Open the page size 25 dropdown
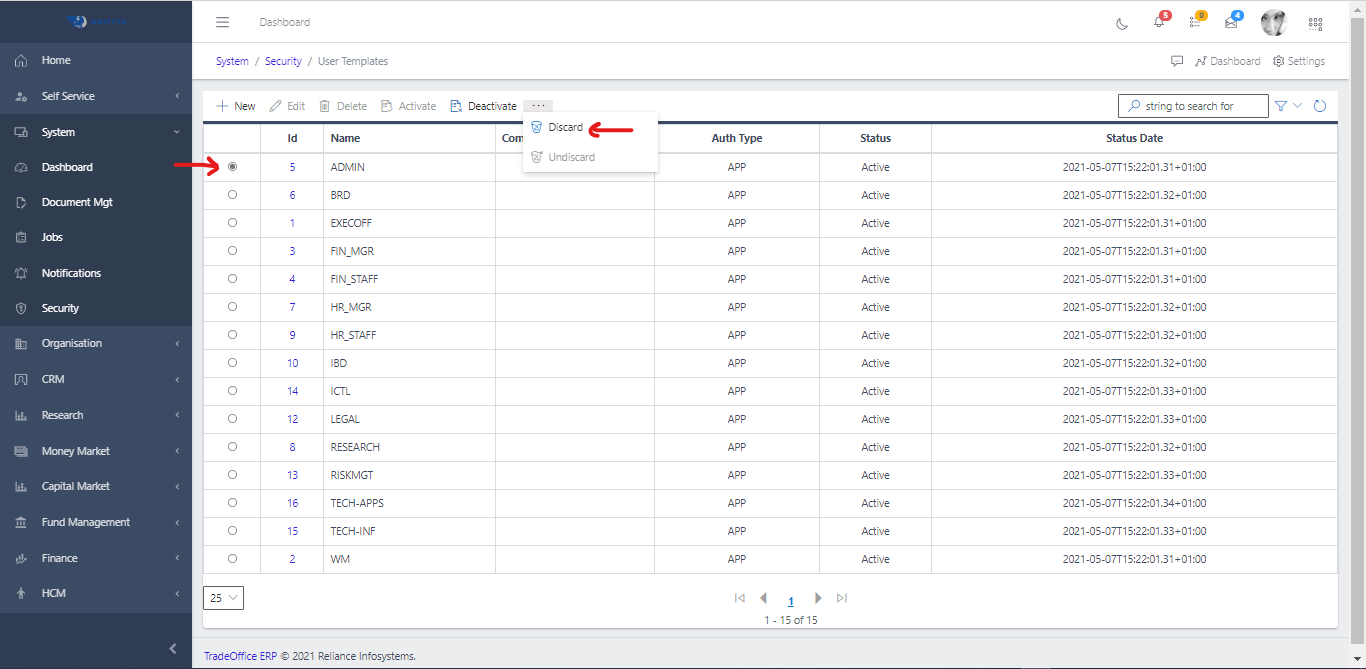 point(223,598)
